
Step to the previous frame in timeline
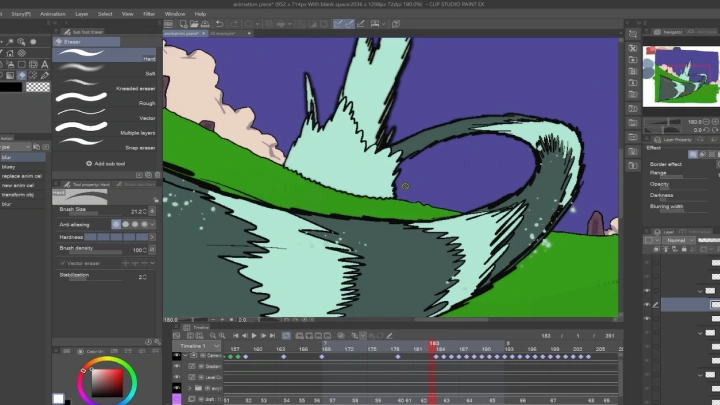click(x=245, y=336)
